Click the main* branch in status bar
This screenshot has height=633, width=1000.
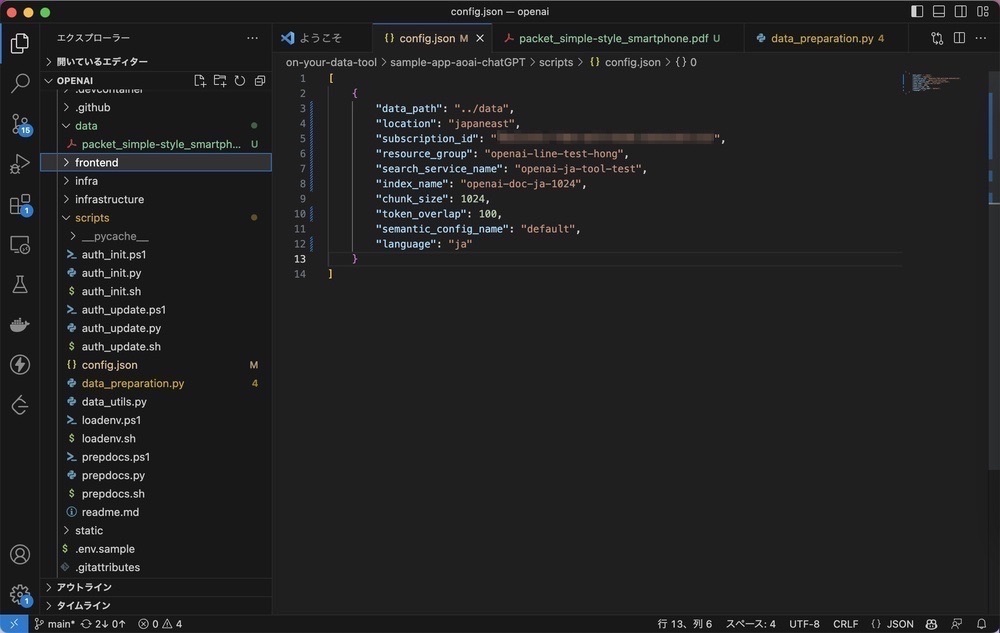coord(54,624)
